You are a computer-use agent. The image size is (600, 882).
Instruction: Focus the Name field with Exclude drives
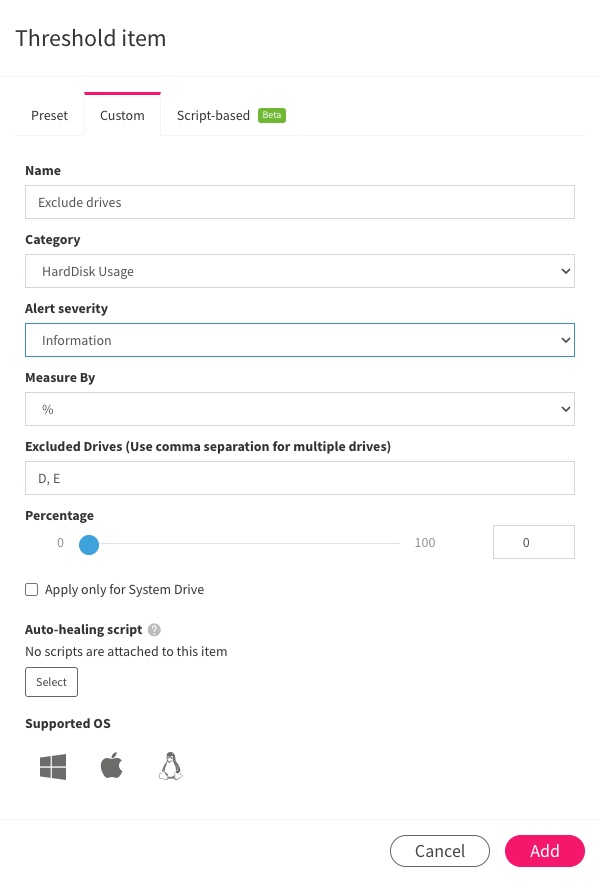click(x=300, y=202)
